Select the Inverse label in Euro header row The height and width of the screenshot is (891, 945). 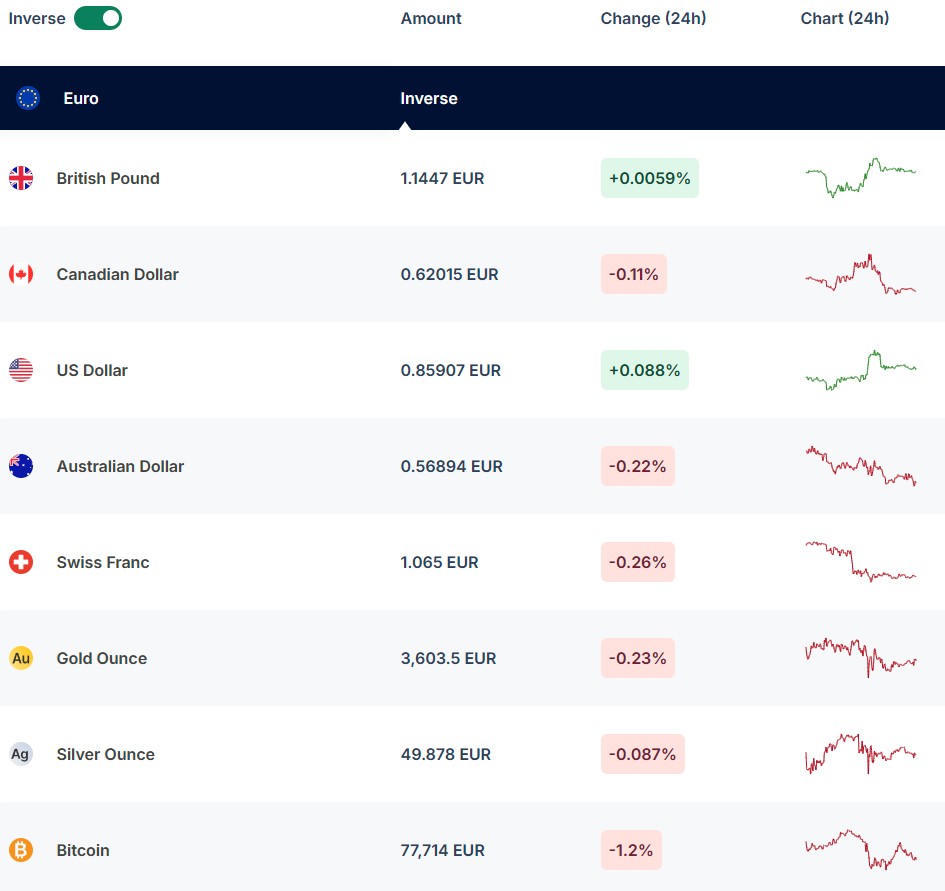click(429, 98)
